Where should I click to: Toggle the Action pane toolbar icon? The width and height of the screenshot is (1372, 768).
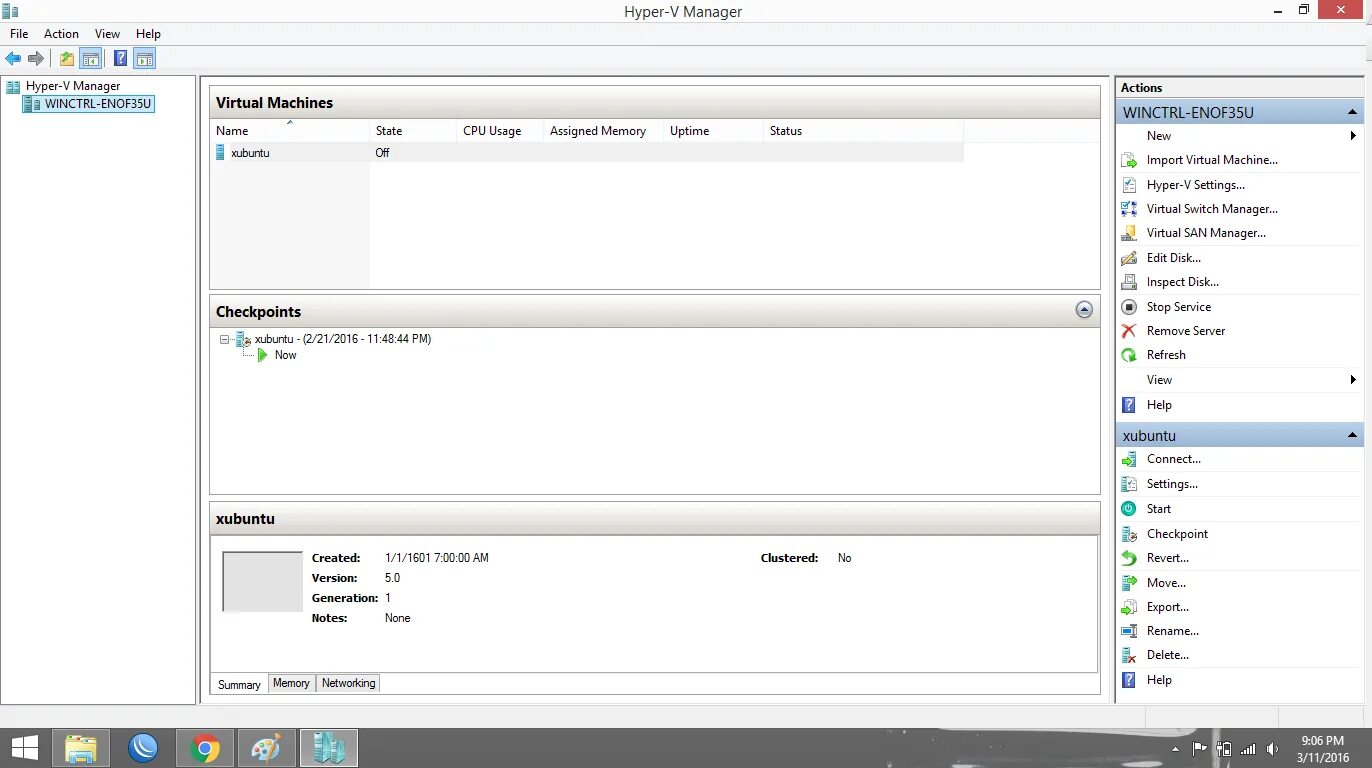tap(145, 59)
